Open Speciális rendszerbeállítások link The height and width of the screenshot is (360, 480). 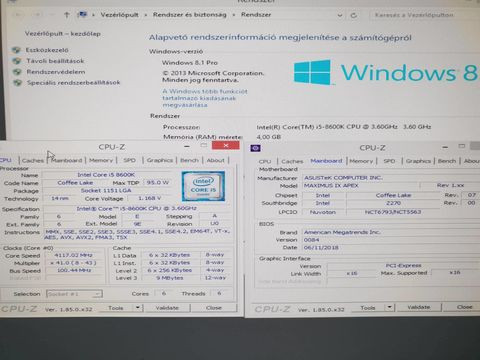(73, 83)
